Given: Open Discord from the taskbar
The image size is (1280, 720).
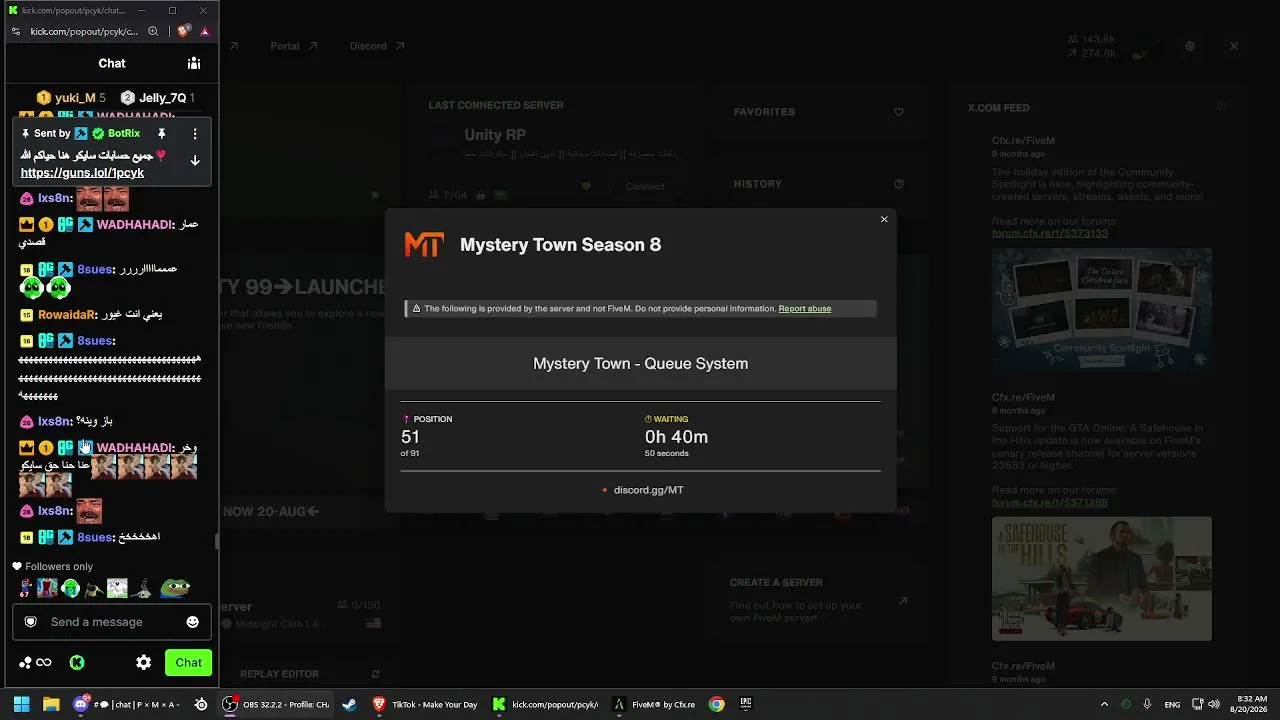Looking at the screenshot, I should pyautogui.click(x=81, y=704).
